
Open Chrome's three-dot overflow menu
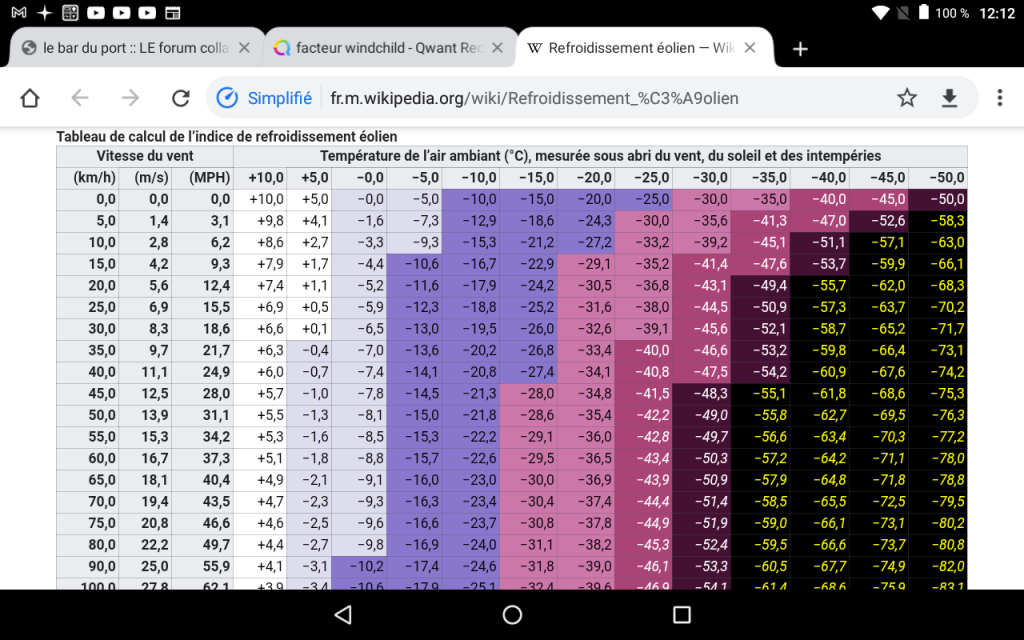pyautogui.click(x=999, y=98)
